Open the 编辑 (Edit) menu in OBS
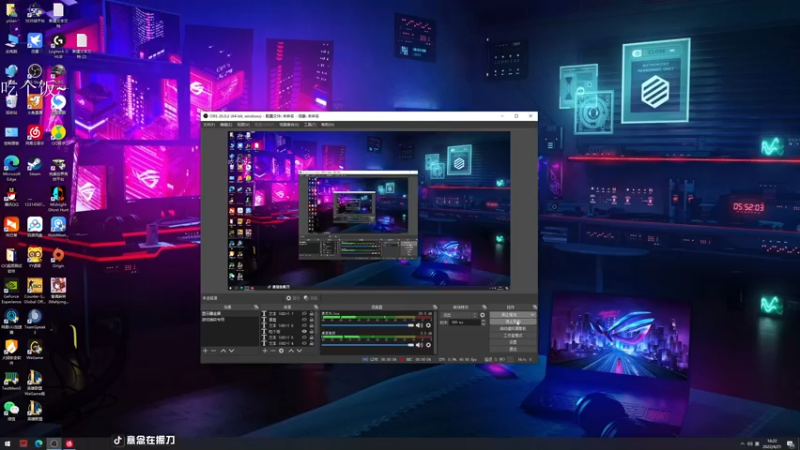Viewport: 800px width, 450px height. click(x=226, y=124)
